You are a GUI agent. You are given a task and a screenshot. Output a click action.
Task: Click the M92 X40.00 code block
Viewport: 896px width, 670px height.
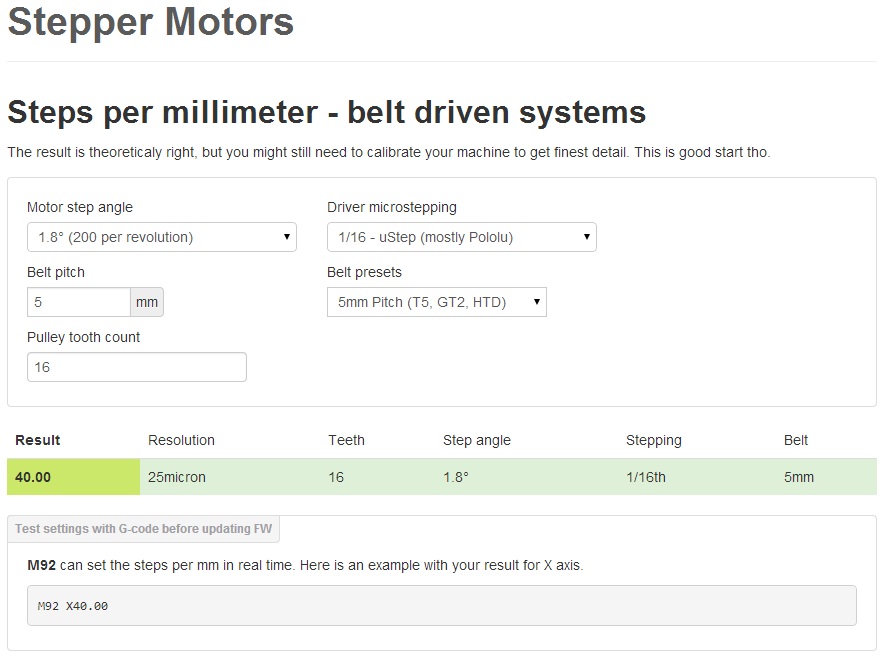point(441,606)
